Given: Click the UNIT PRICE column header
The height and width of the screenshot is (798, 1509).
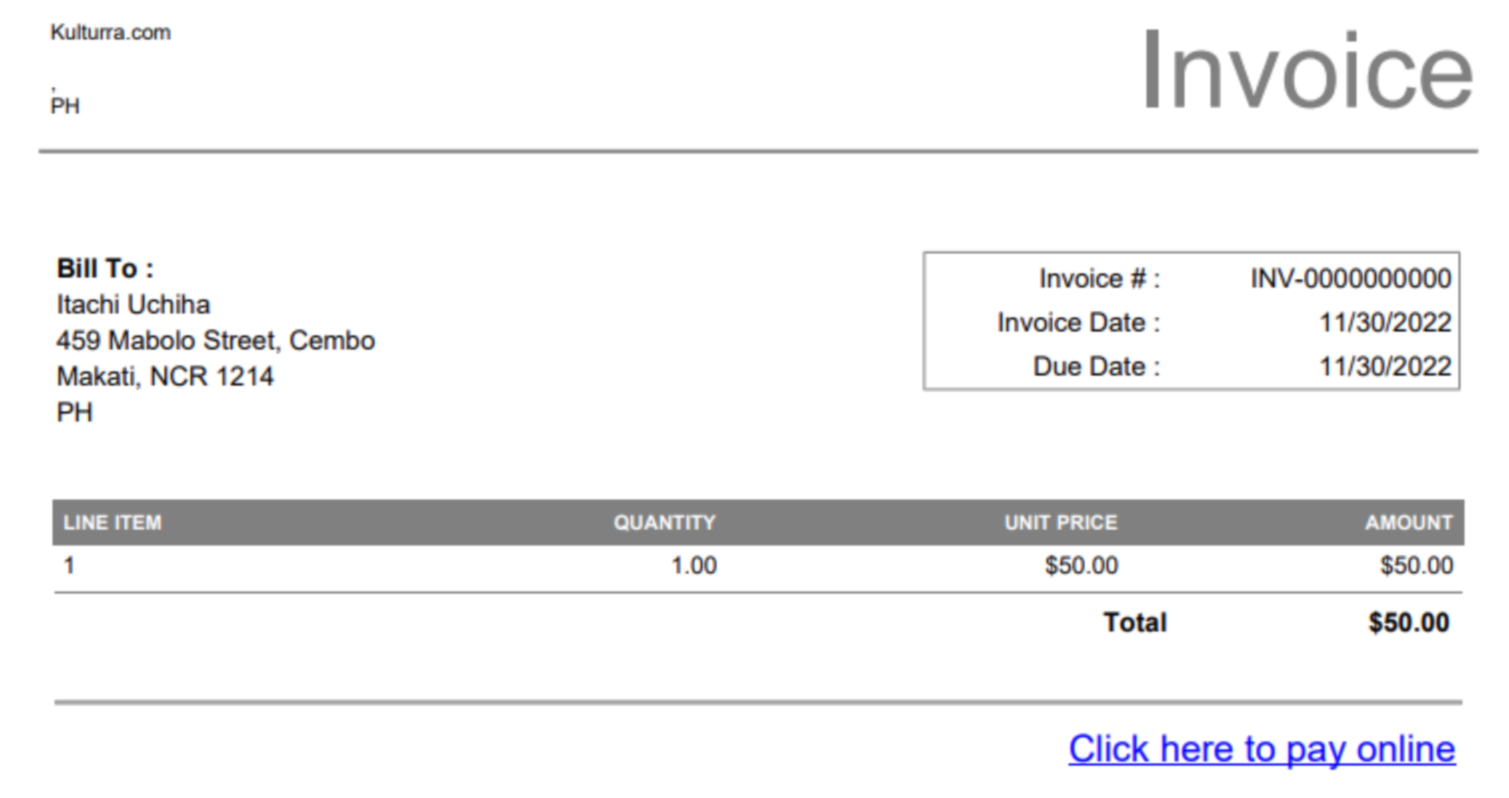Looking at the screenshot, I should pyautogui.click(x=1060, y=522).
